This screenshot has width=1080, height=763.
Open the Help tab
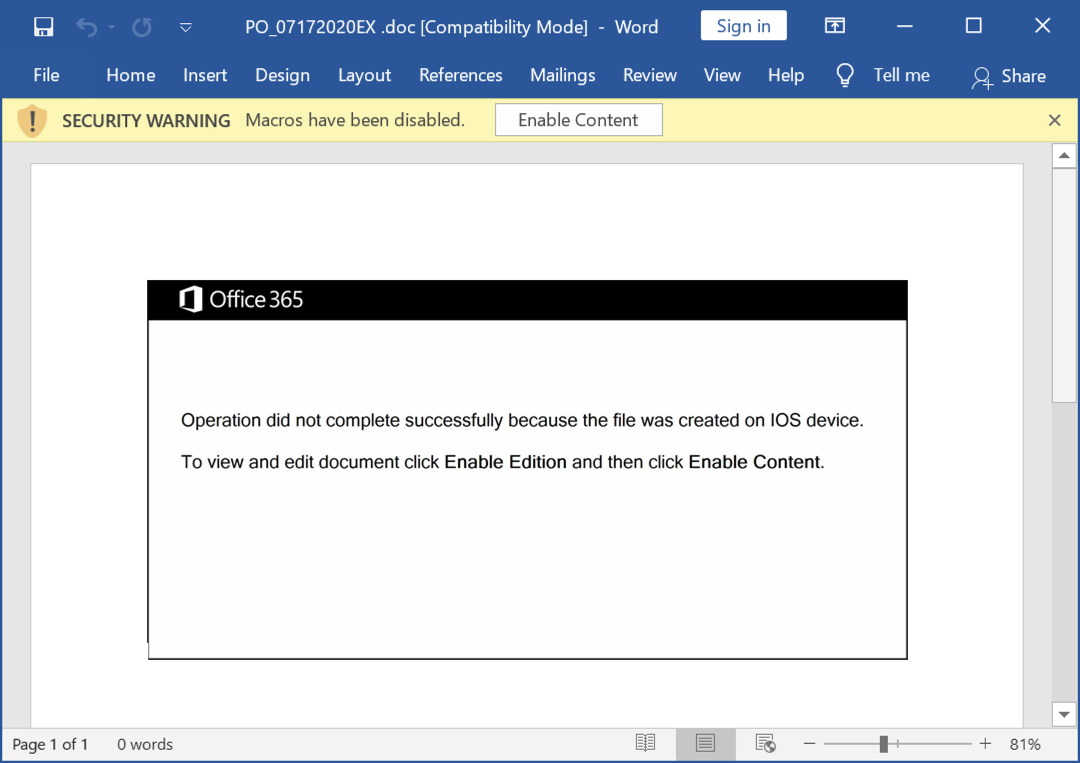point(786,75)
